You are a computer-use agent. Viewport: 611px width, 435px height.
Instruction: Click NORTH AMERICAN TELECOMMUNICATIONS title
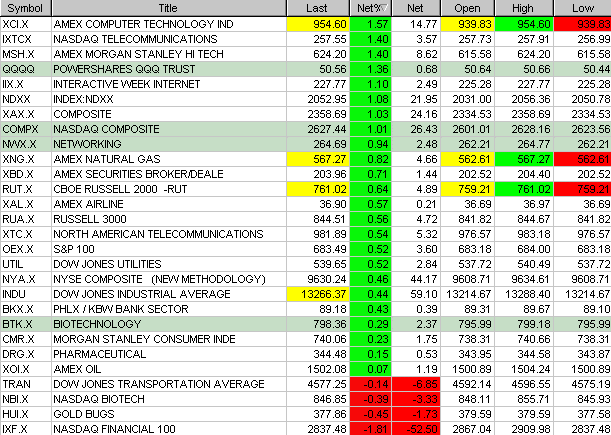[x=158, y=234]
